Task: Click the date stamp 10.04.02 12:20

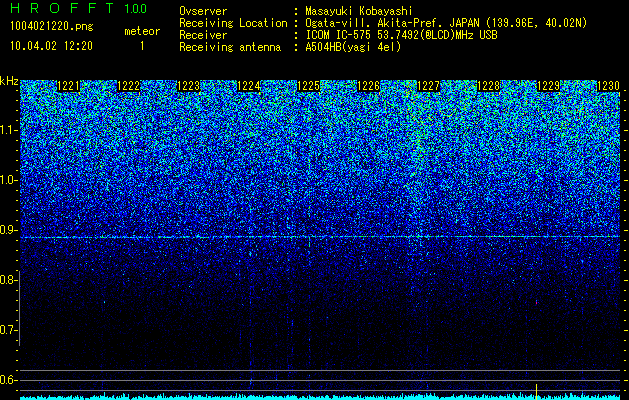Action: 51,46
